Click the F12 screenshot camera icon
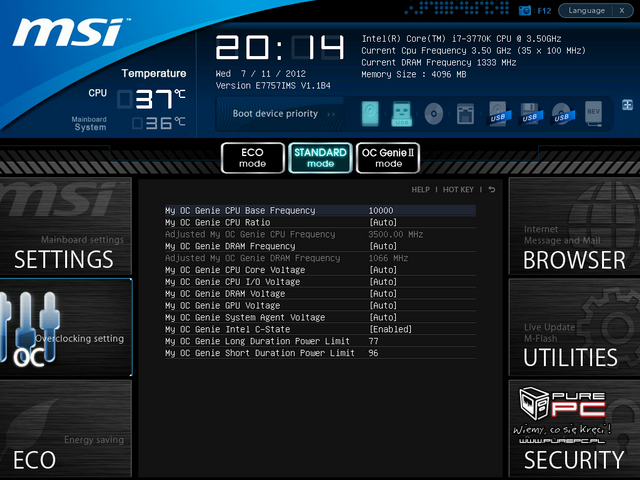This screenshot has width=640, height=480. click(524, 11)
